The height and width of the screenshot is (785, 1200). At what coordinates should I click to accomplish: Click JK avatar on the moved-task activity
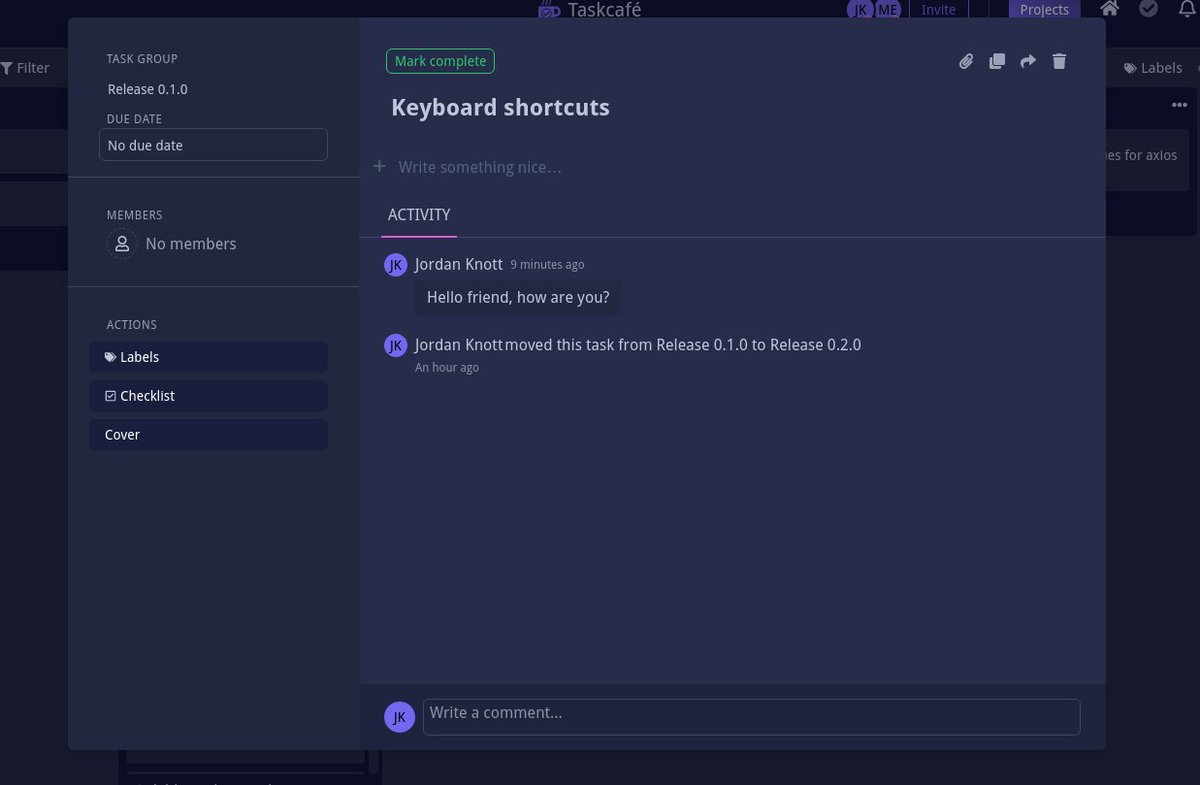click(x=395, y=345)
